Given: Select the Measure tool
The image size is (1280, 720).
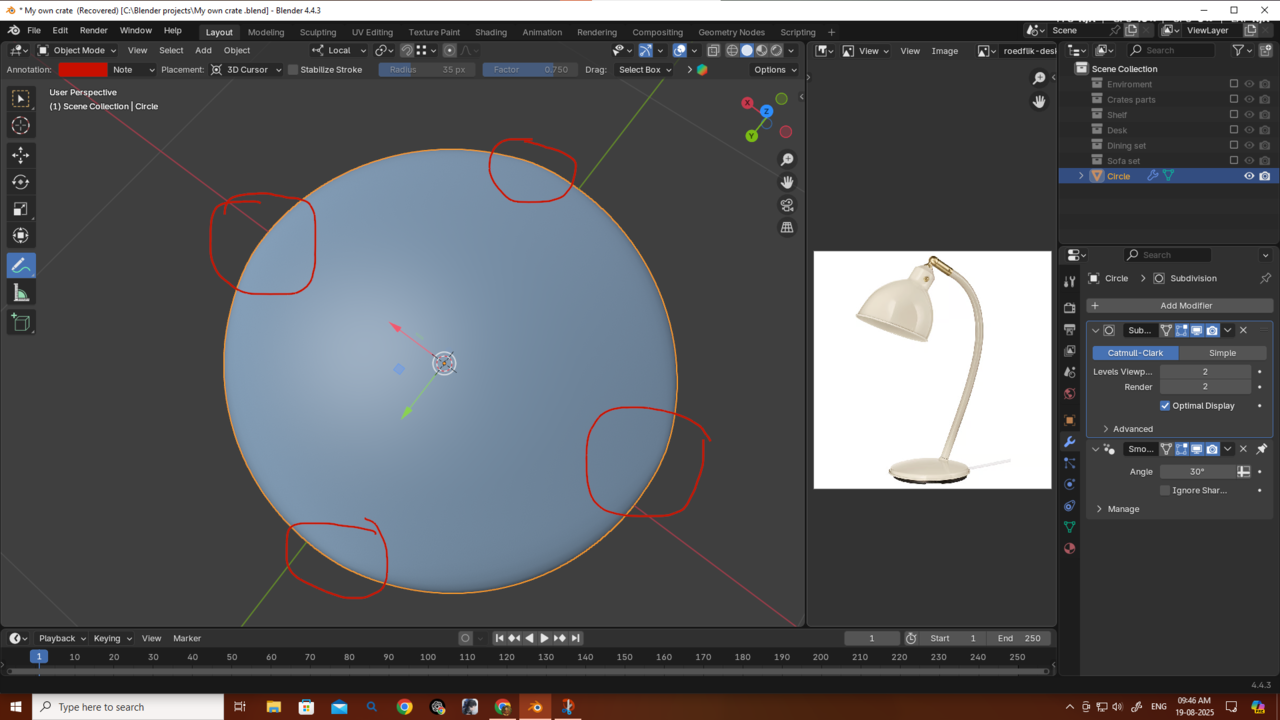Looking at the screenshot, I should 21,292.
